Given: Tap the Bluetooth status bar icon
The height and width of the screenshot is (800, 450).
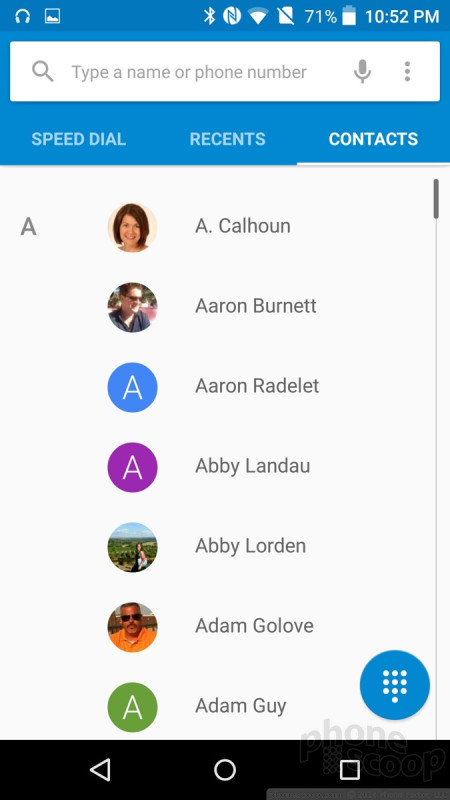Looking at the screenshot, I should pos(209,16).
